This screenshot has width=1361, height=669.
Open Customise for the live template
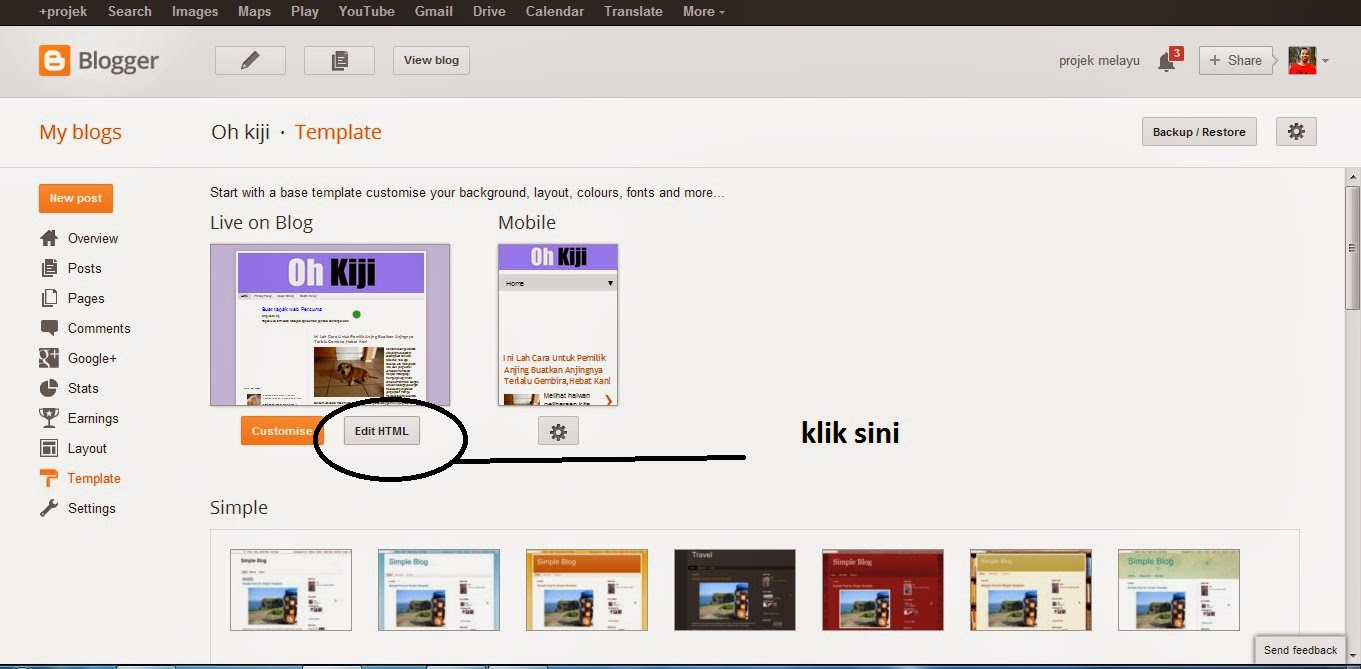(x=283, y=430)
